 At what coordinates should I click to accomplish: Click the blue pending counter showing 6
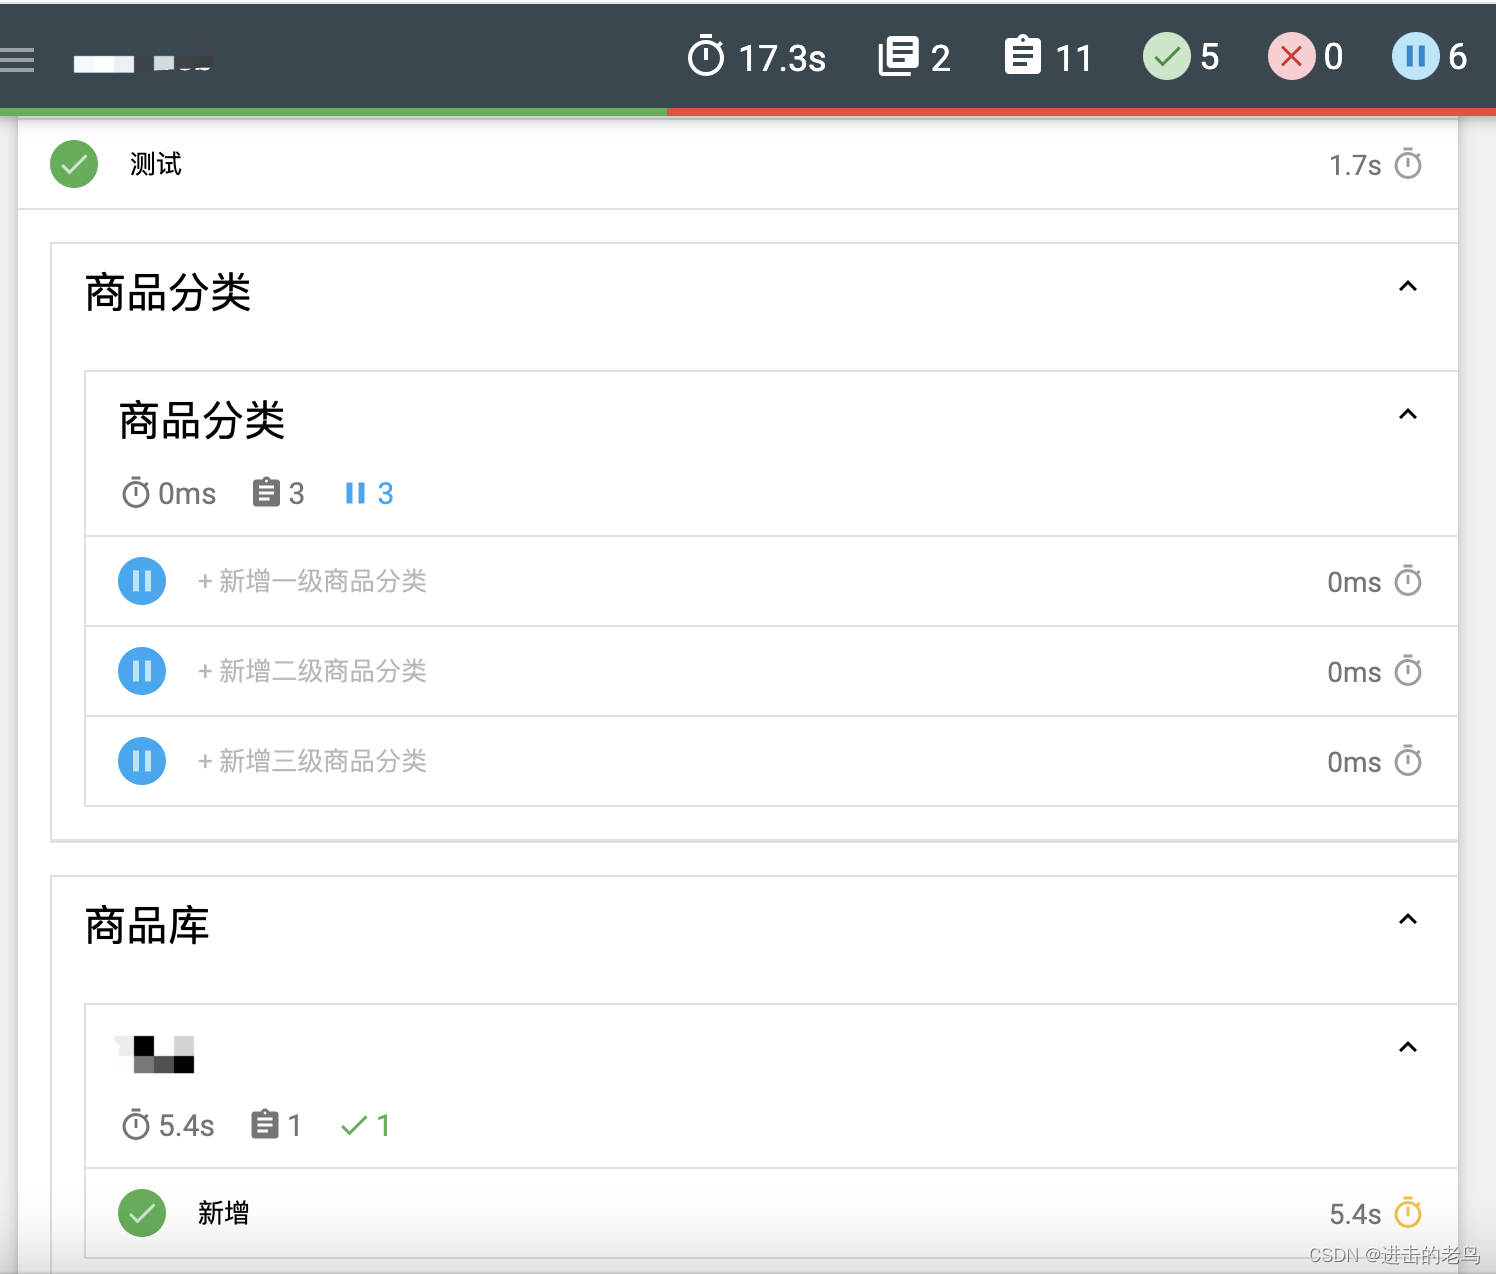[x=1415, y=56]
